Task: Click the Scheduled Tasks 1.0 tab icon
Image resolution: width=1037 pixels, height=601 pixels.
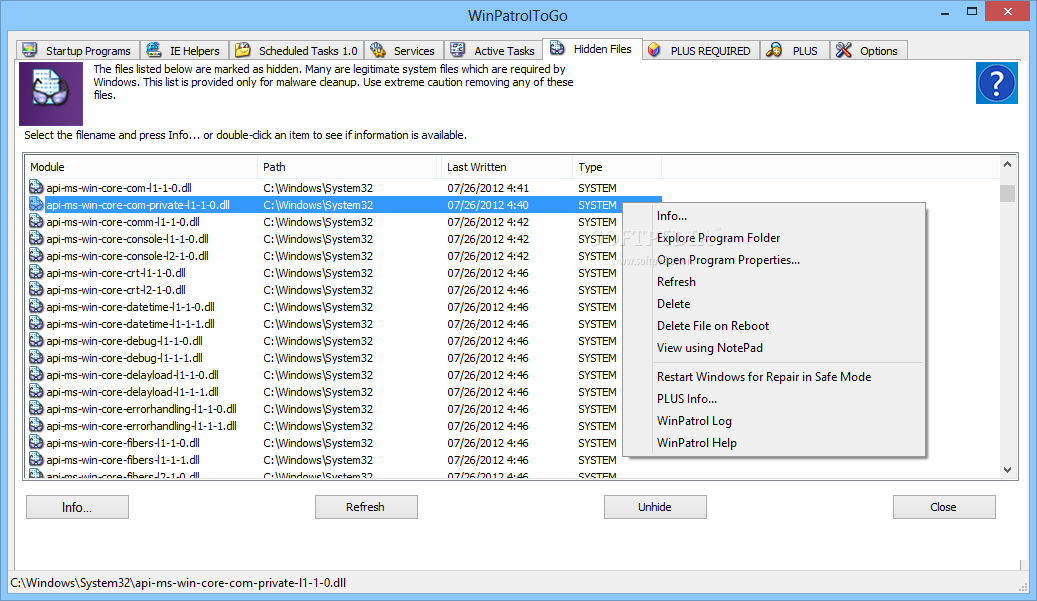Action: 243,50
